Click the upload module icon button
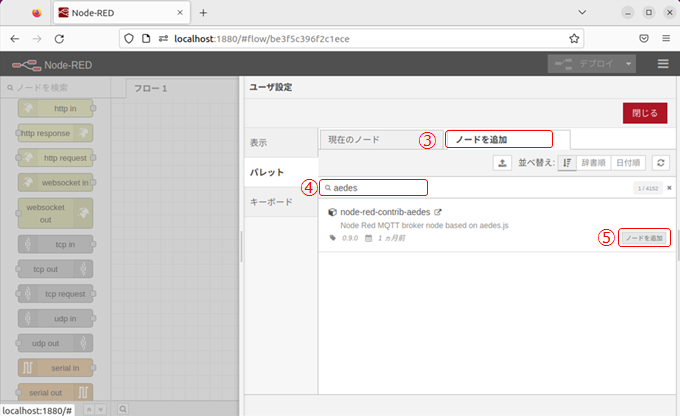Viewport: 680px width, 416px height. click(x=503, y=163)
